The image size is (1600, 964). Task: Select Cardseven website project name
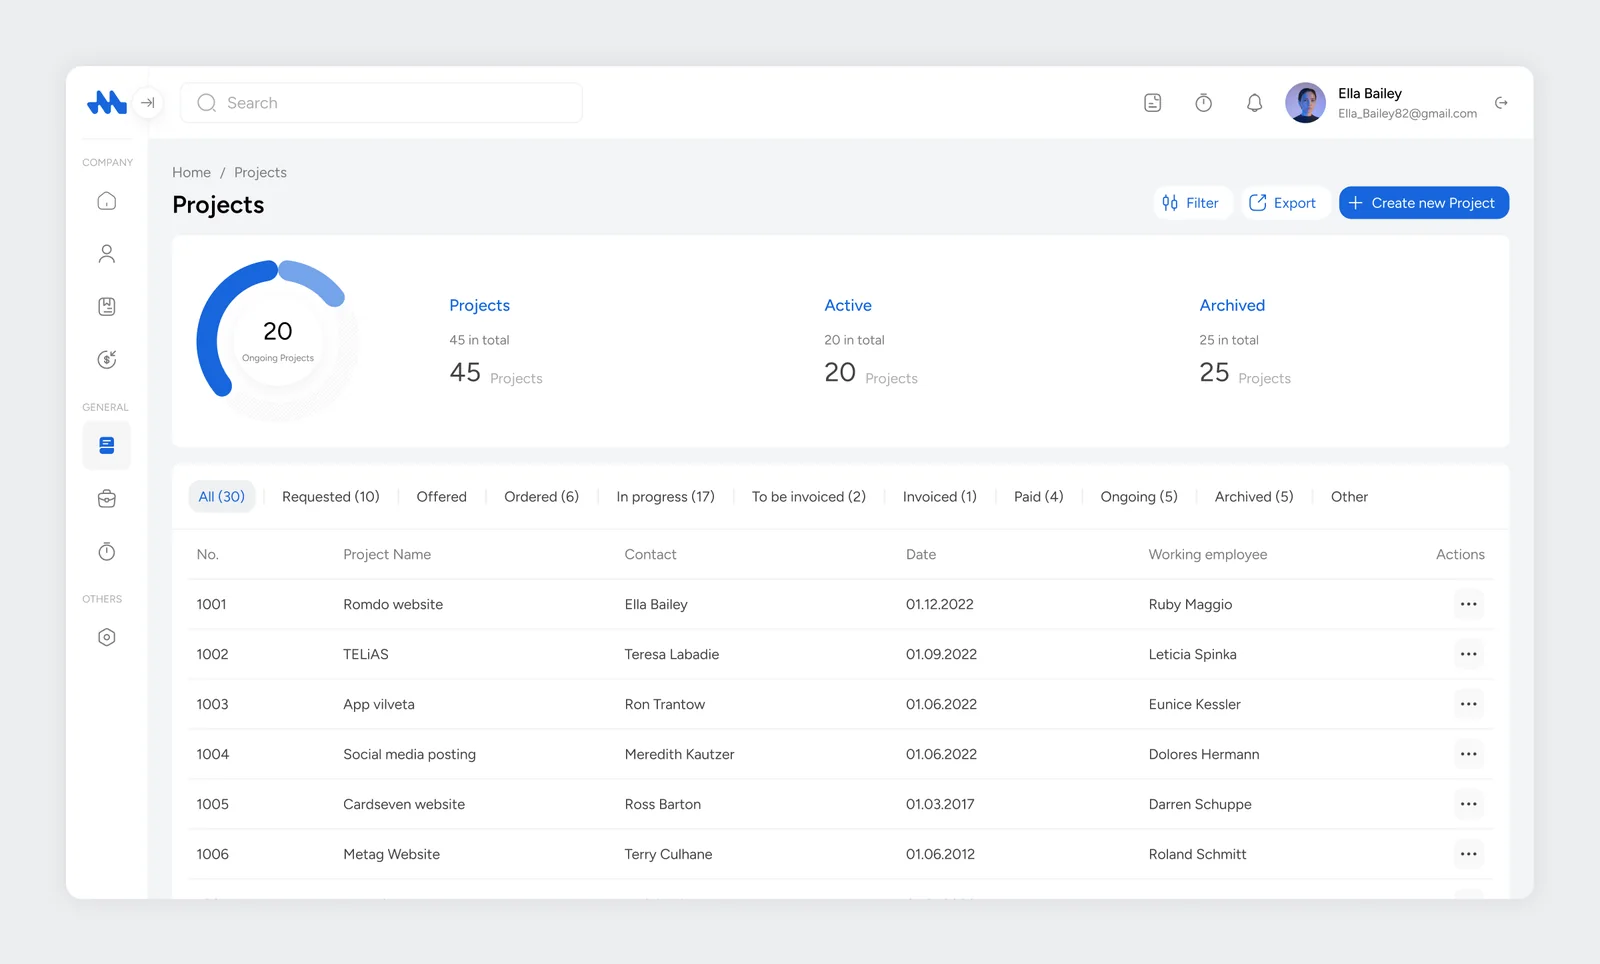(404, 804)
